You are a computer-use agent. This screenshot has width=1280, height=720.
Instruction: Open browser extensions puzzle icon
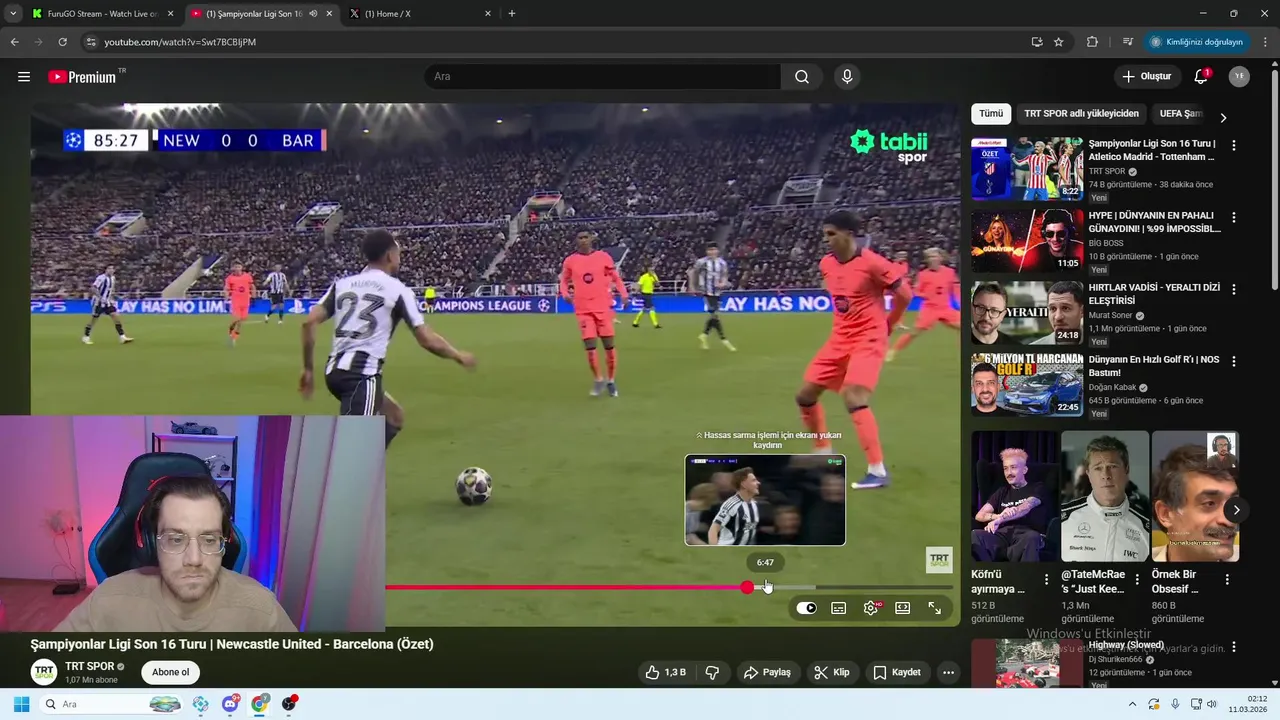[x=1092, y=42]
